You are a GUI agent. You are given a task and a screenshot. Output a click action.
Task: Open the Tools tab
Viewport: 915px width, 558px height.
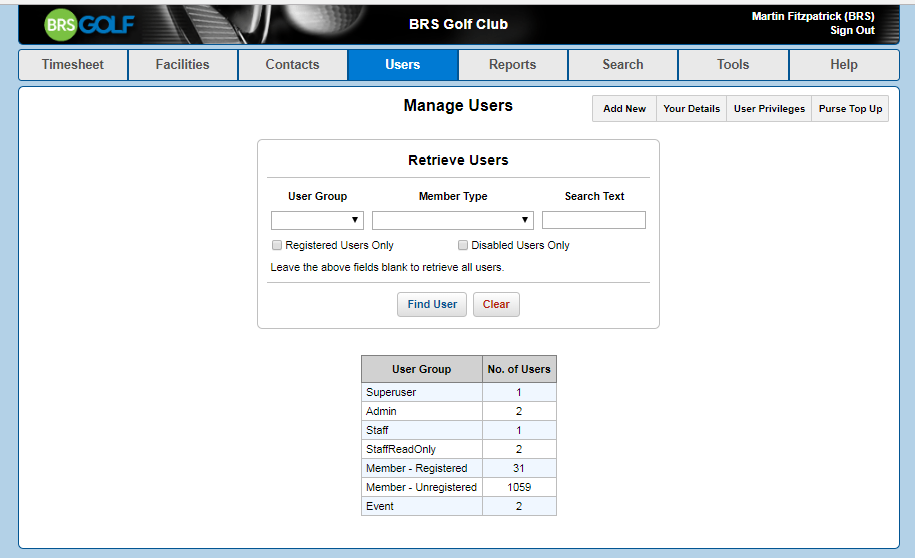tap(733, 64)
